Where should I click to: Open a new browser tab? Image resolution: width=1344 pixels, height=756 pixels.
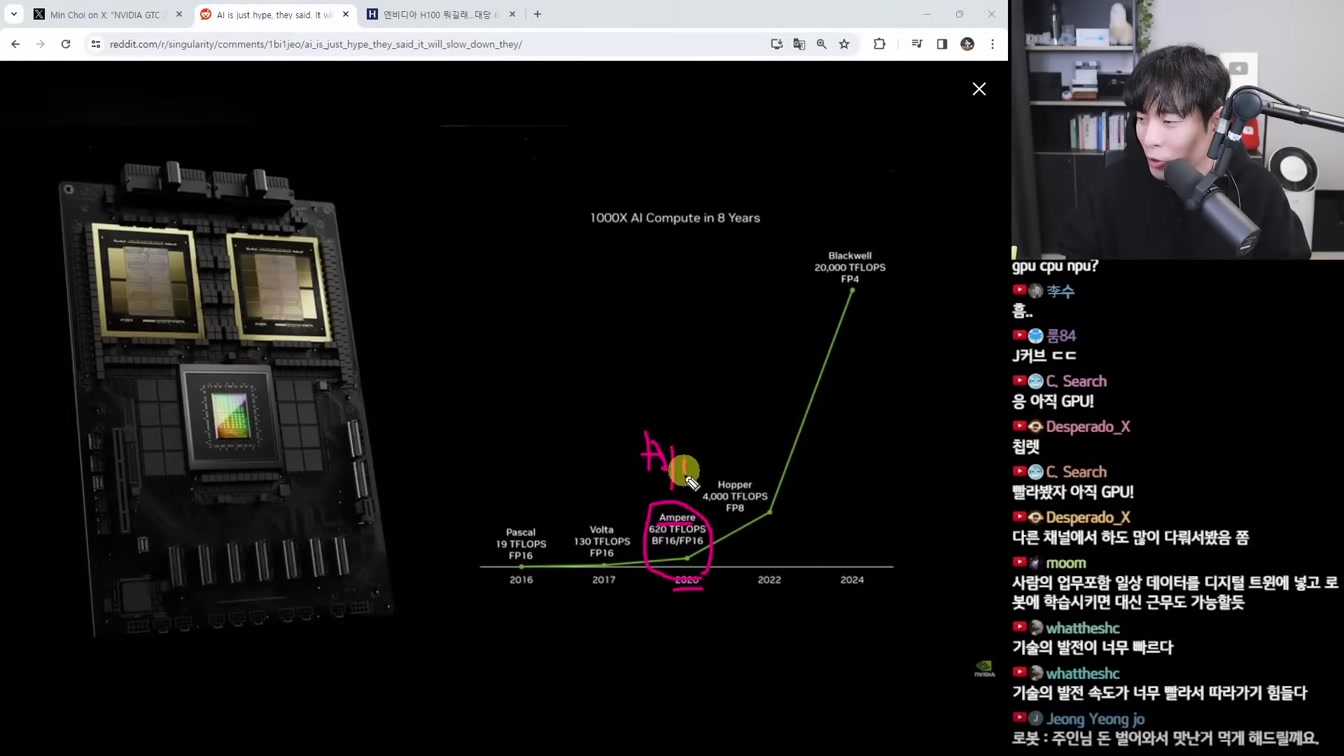(x=537, y=15)
